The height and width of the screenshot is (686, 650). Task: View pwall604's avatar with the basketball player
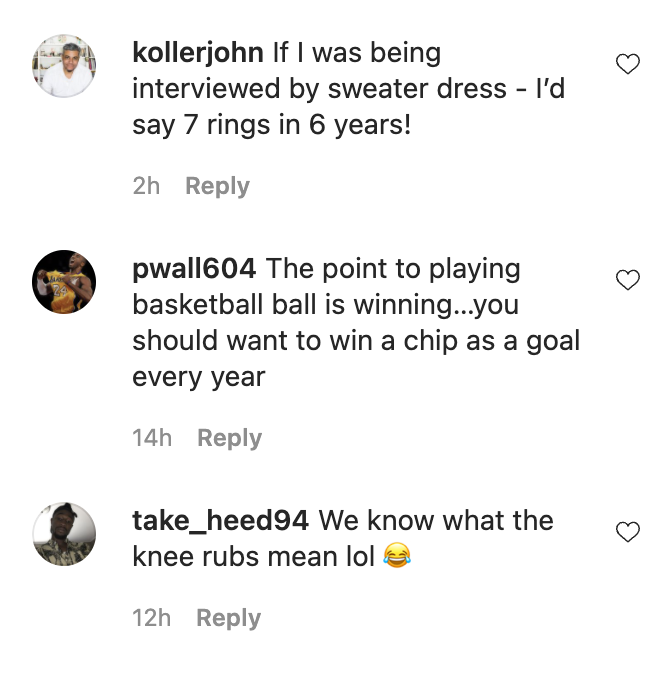(65, 282)
